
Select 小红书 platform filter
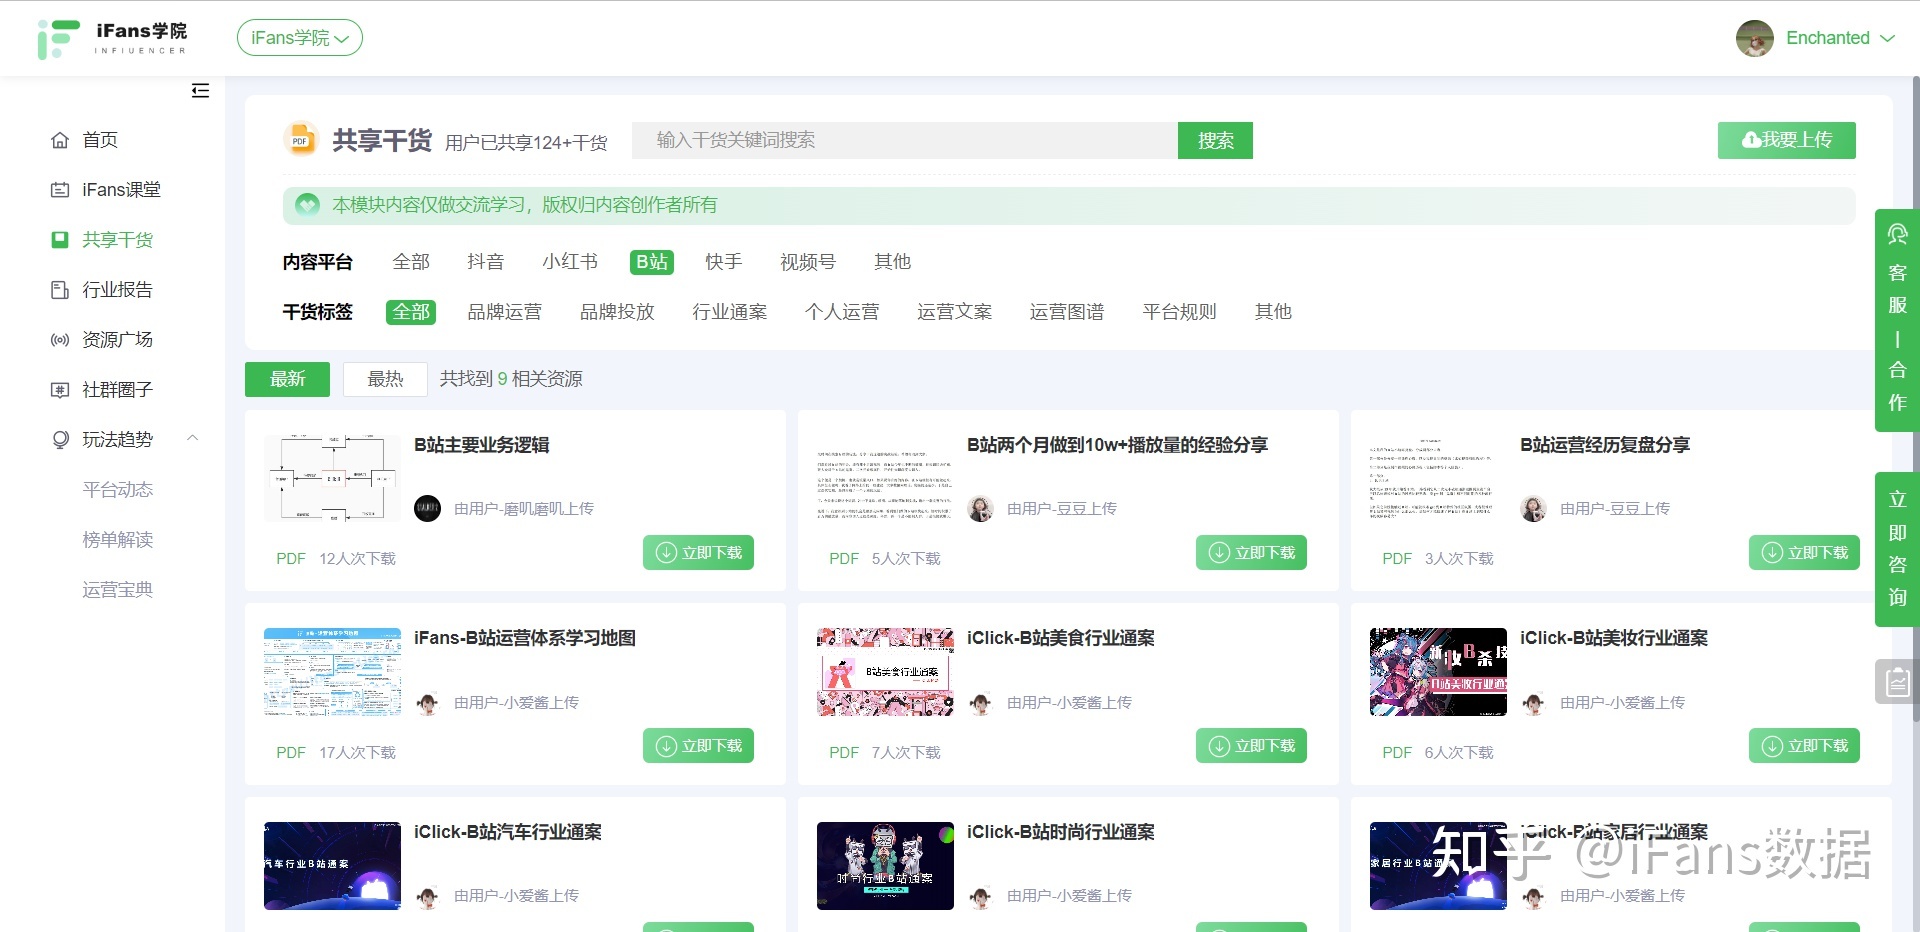[x=569, y=262]
